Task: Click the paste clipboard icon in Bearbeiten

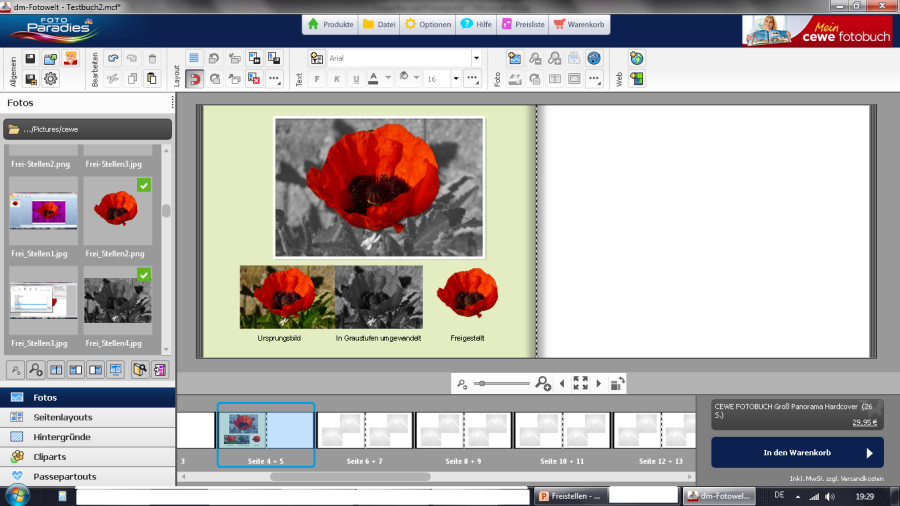Action: point(151,78)
